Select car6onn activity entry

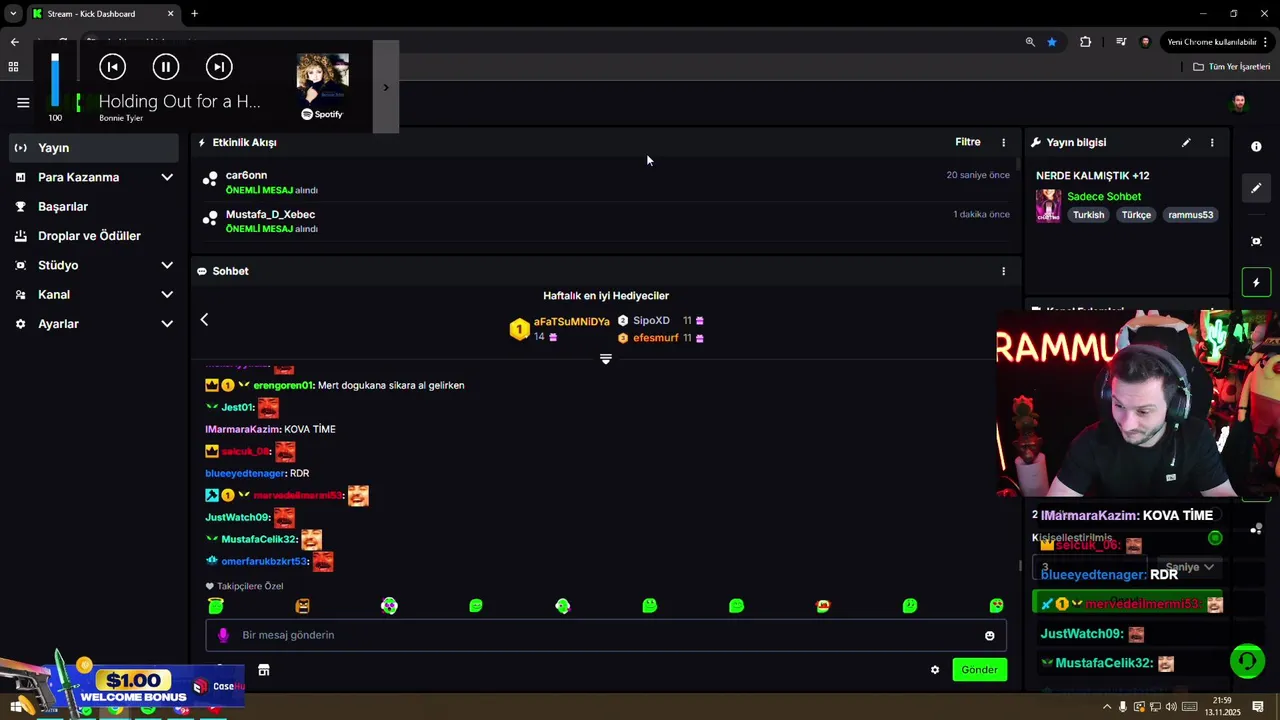[606, 182]
